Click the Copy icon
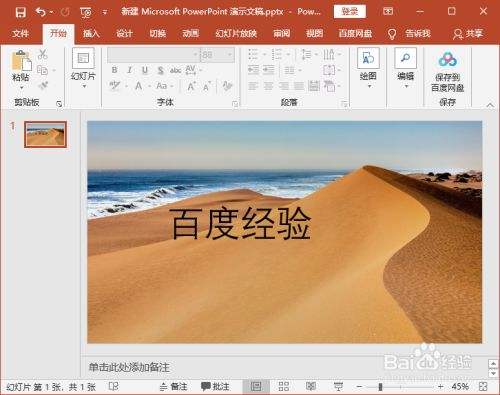 click(42, 70)
